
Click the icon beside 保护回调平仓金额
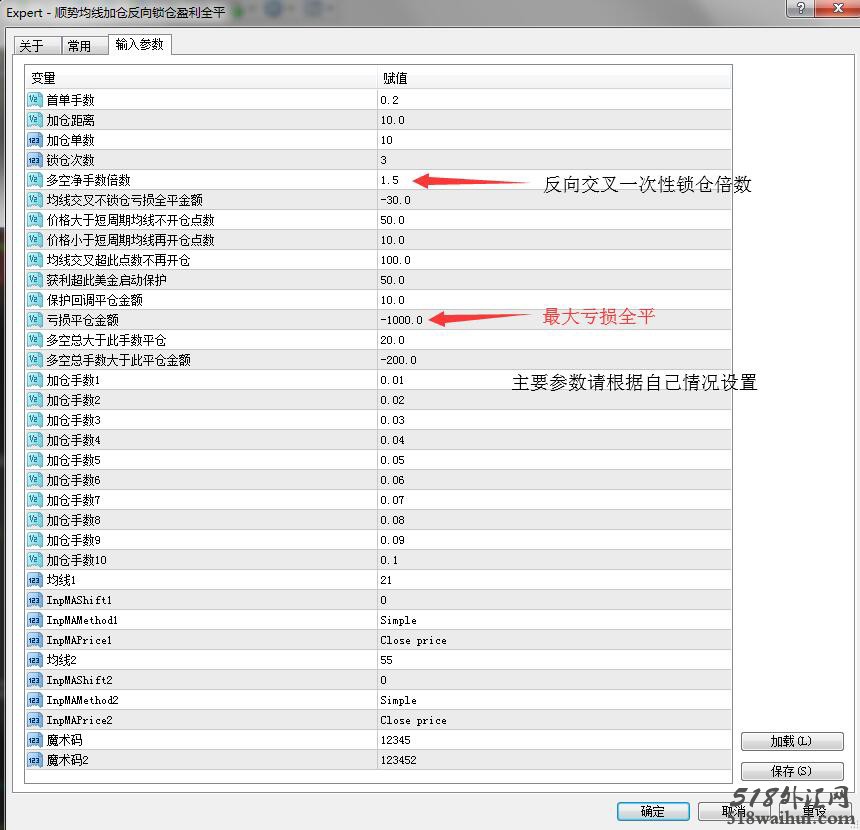click(x=34, y=300)
